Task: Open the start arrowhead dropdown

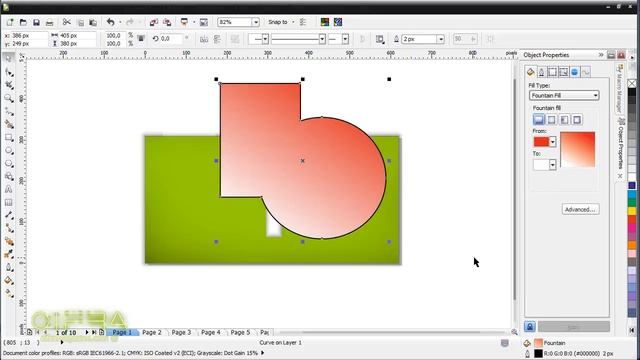Action: [265, 39]
